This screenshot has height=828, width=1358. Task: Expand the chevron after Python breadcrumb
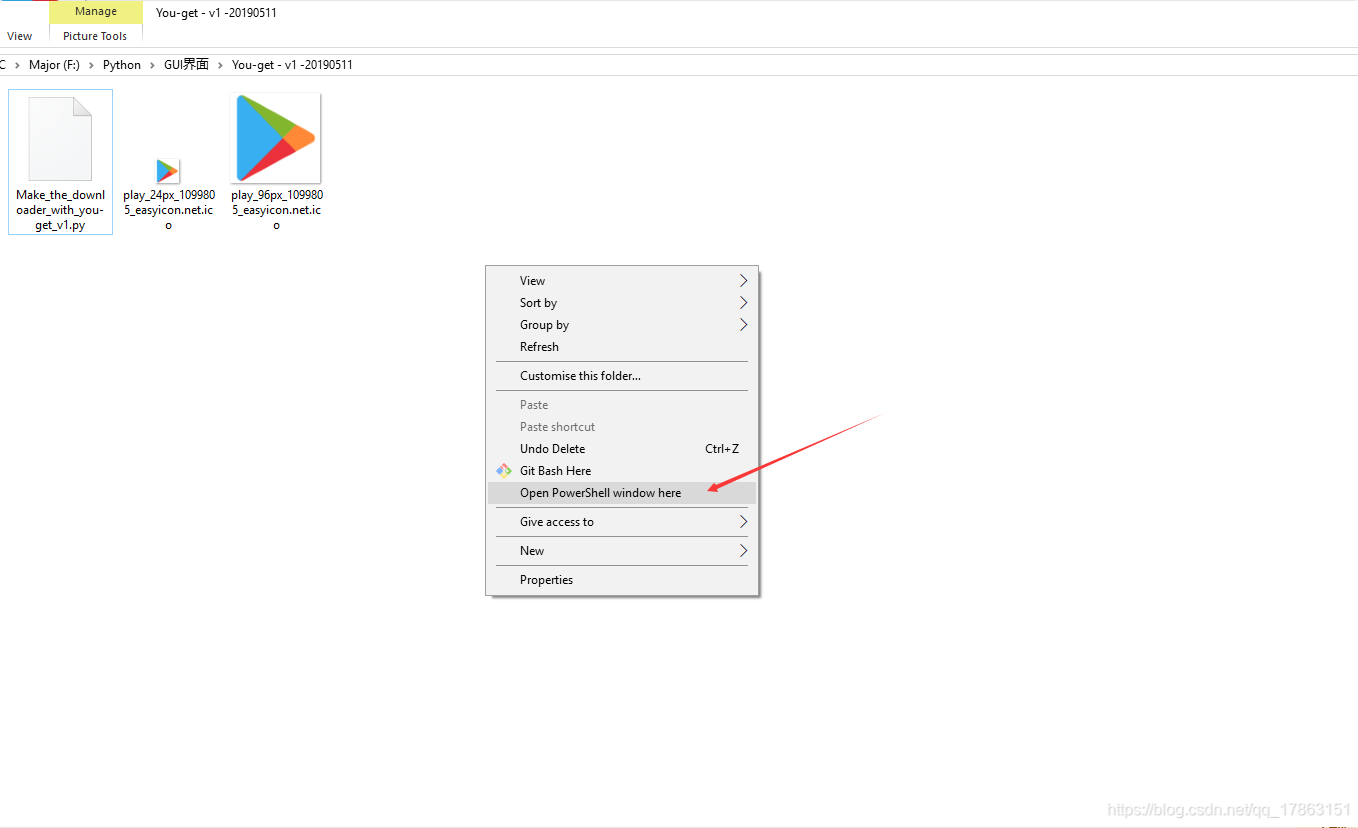tap(152, 65)
